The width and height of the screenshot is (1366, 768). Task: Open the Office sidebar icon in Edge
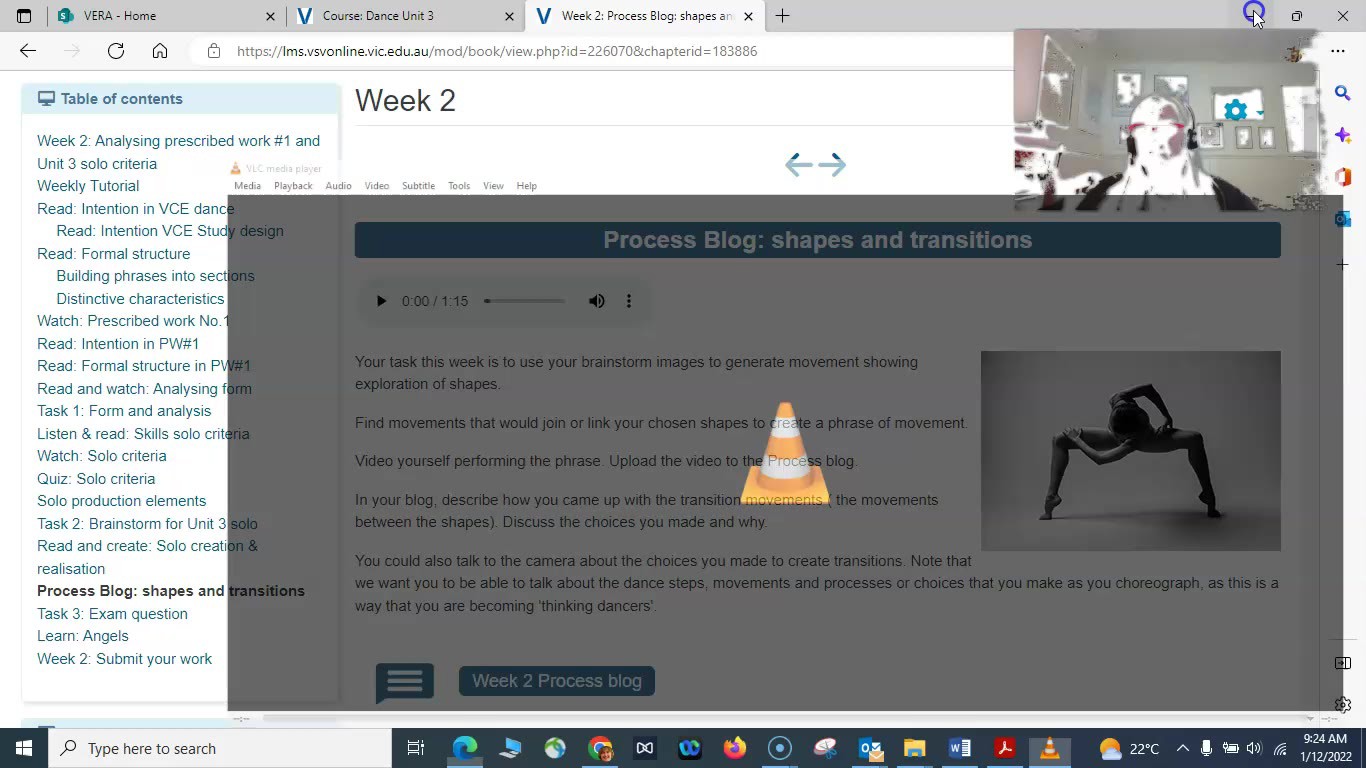tap(1342, 176)
